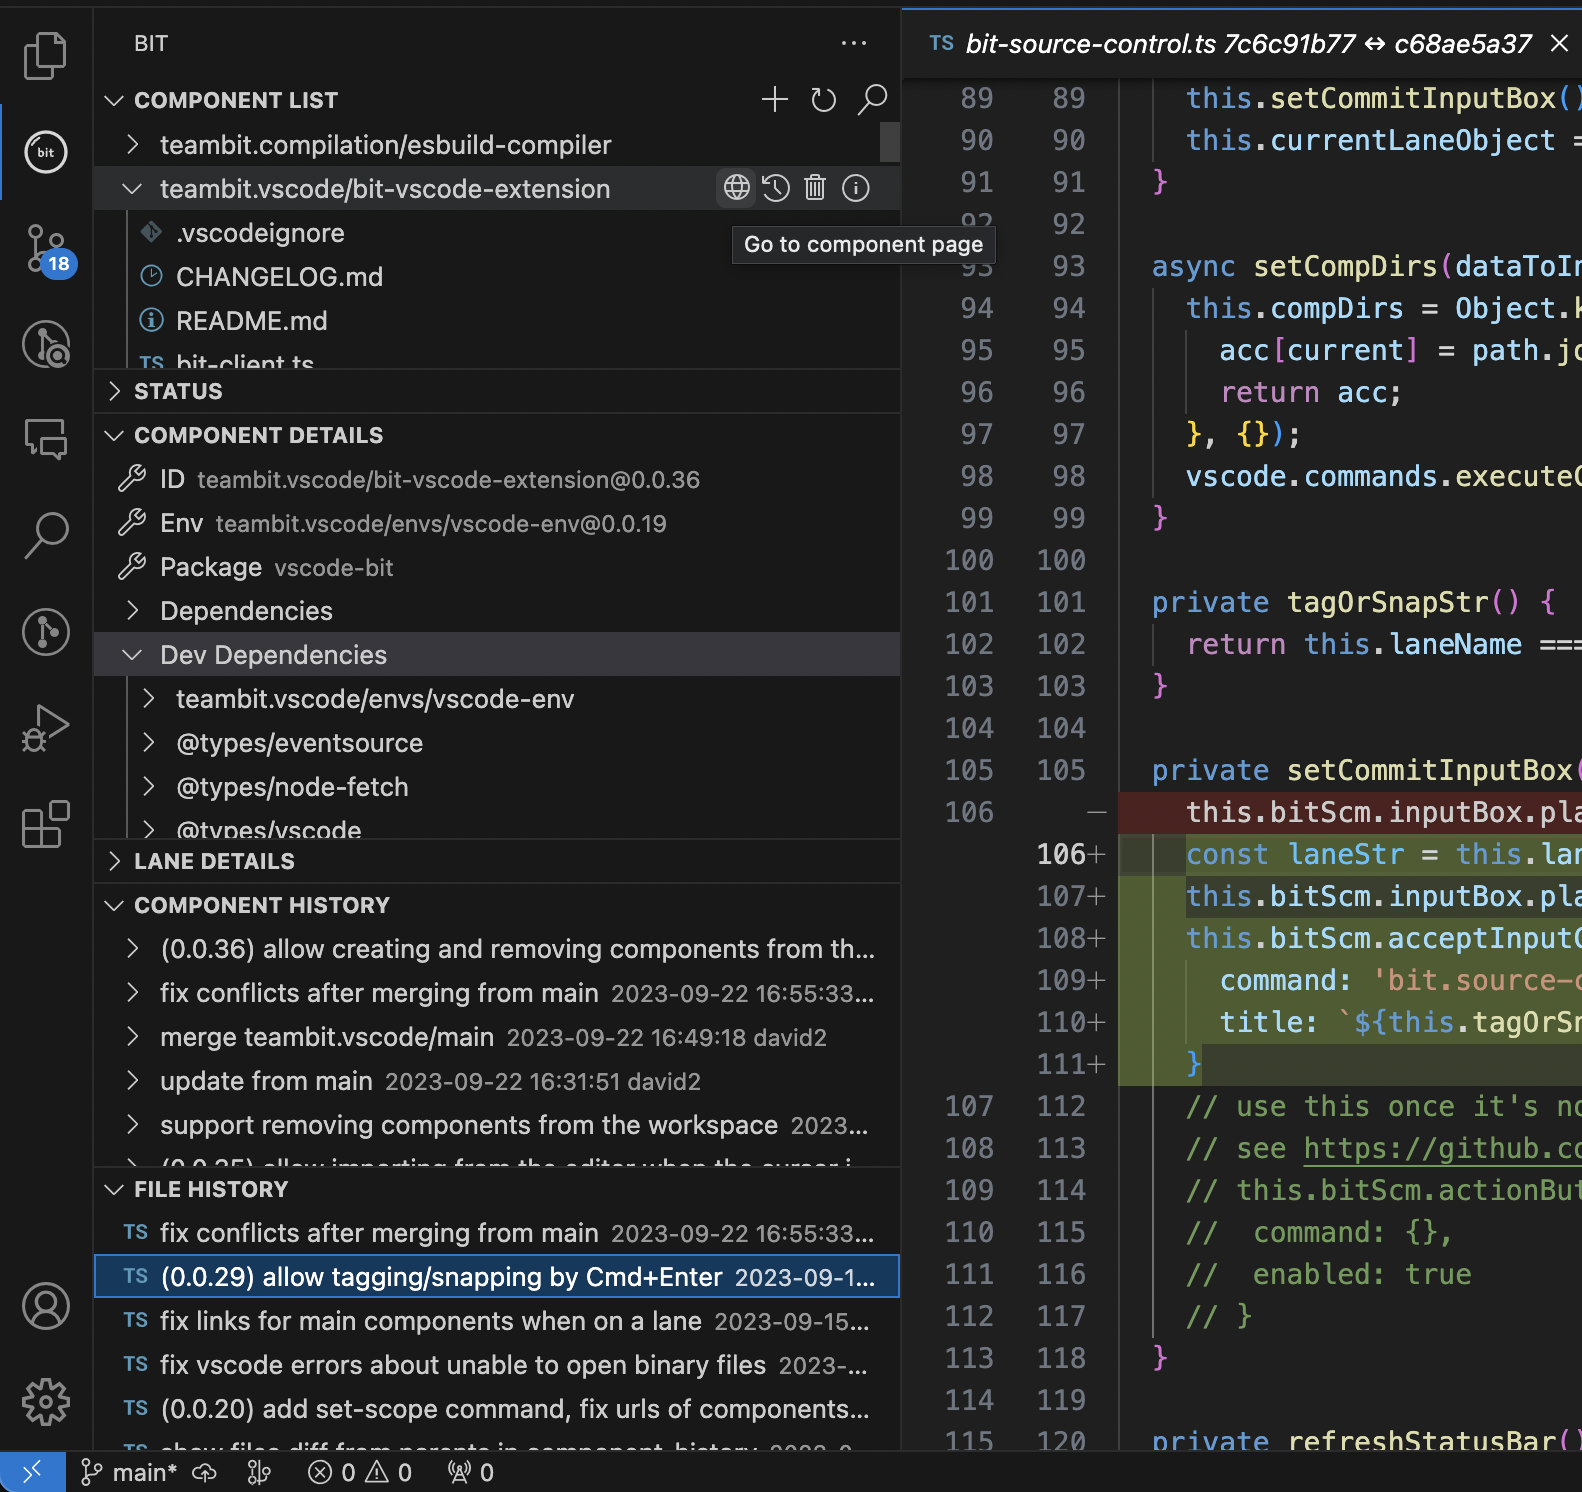The width and height of the screenshot is (1582, 1492).
Task: Open the remote chat/comments view icon
Action: point(46,439)
